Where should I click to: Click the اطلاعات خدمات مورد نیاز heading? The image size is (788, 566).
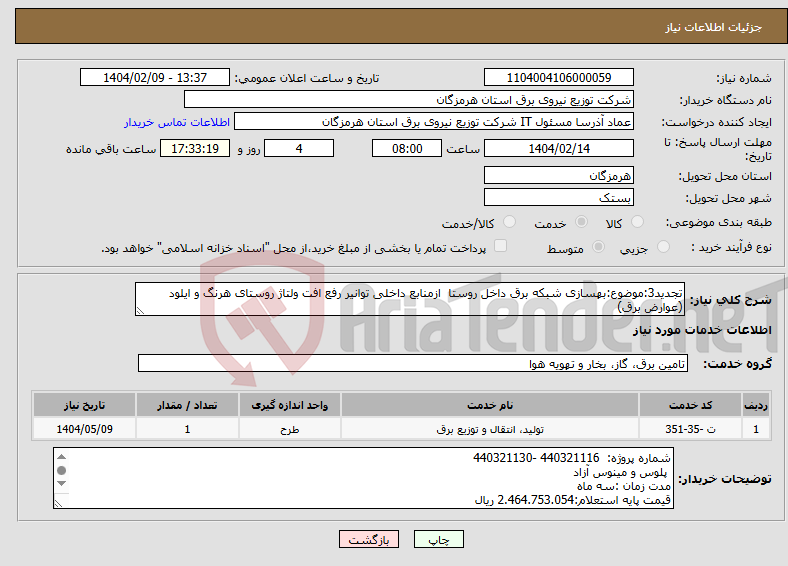702,330
